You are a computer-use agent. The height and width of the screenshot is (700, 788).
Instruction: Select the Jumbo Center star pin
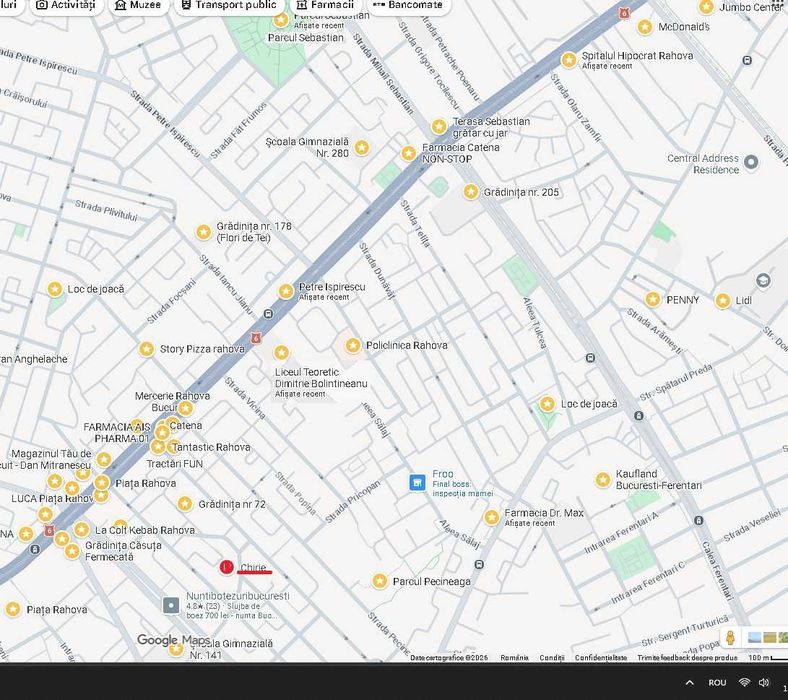point(706,7)
